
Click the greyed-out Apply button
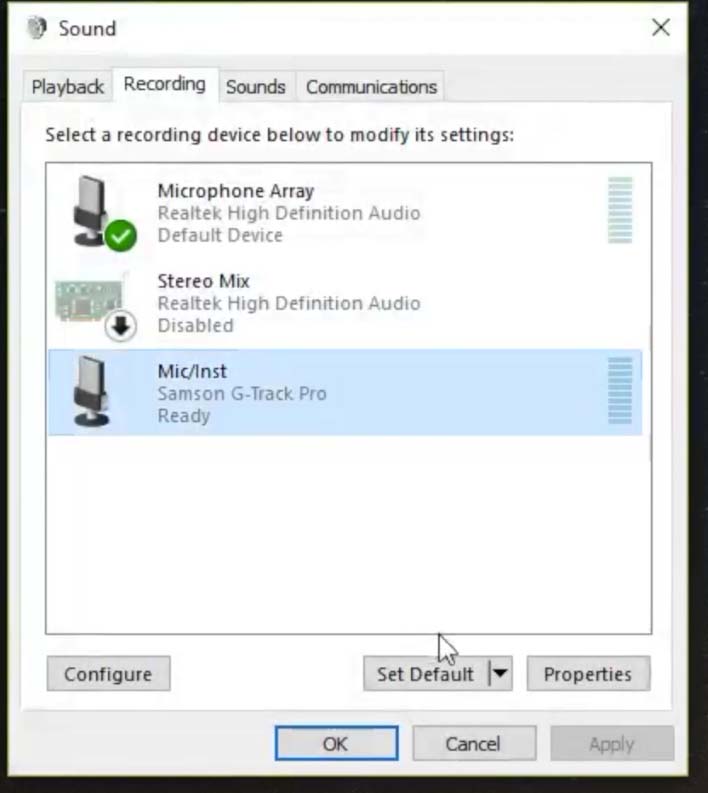point(612,743)
